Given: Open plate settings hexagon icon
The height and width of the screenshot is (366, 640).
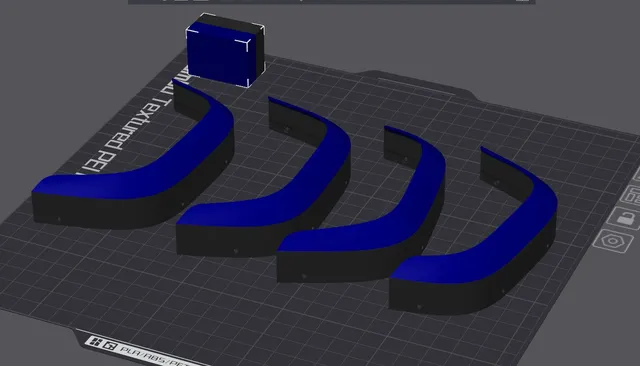Looking at the screenshot, I should coord(613,241).
